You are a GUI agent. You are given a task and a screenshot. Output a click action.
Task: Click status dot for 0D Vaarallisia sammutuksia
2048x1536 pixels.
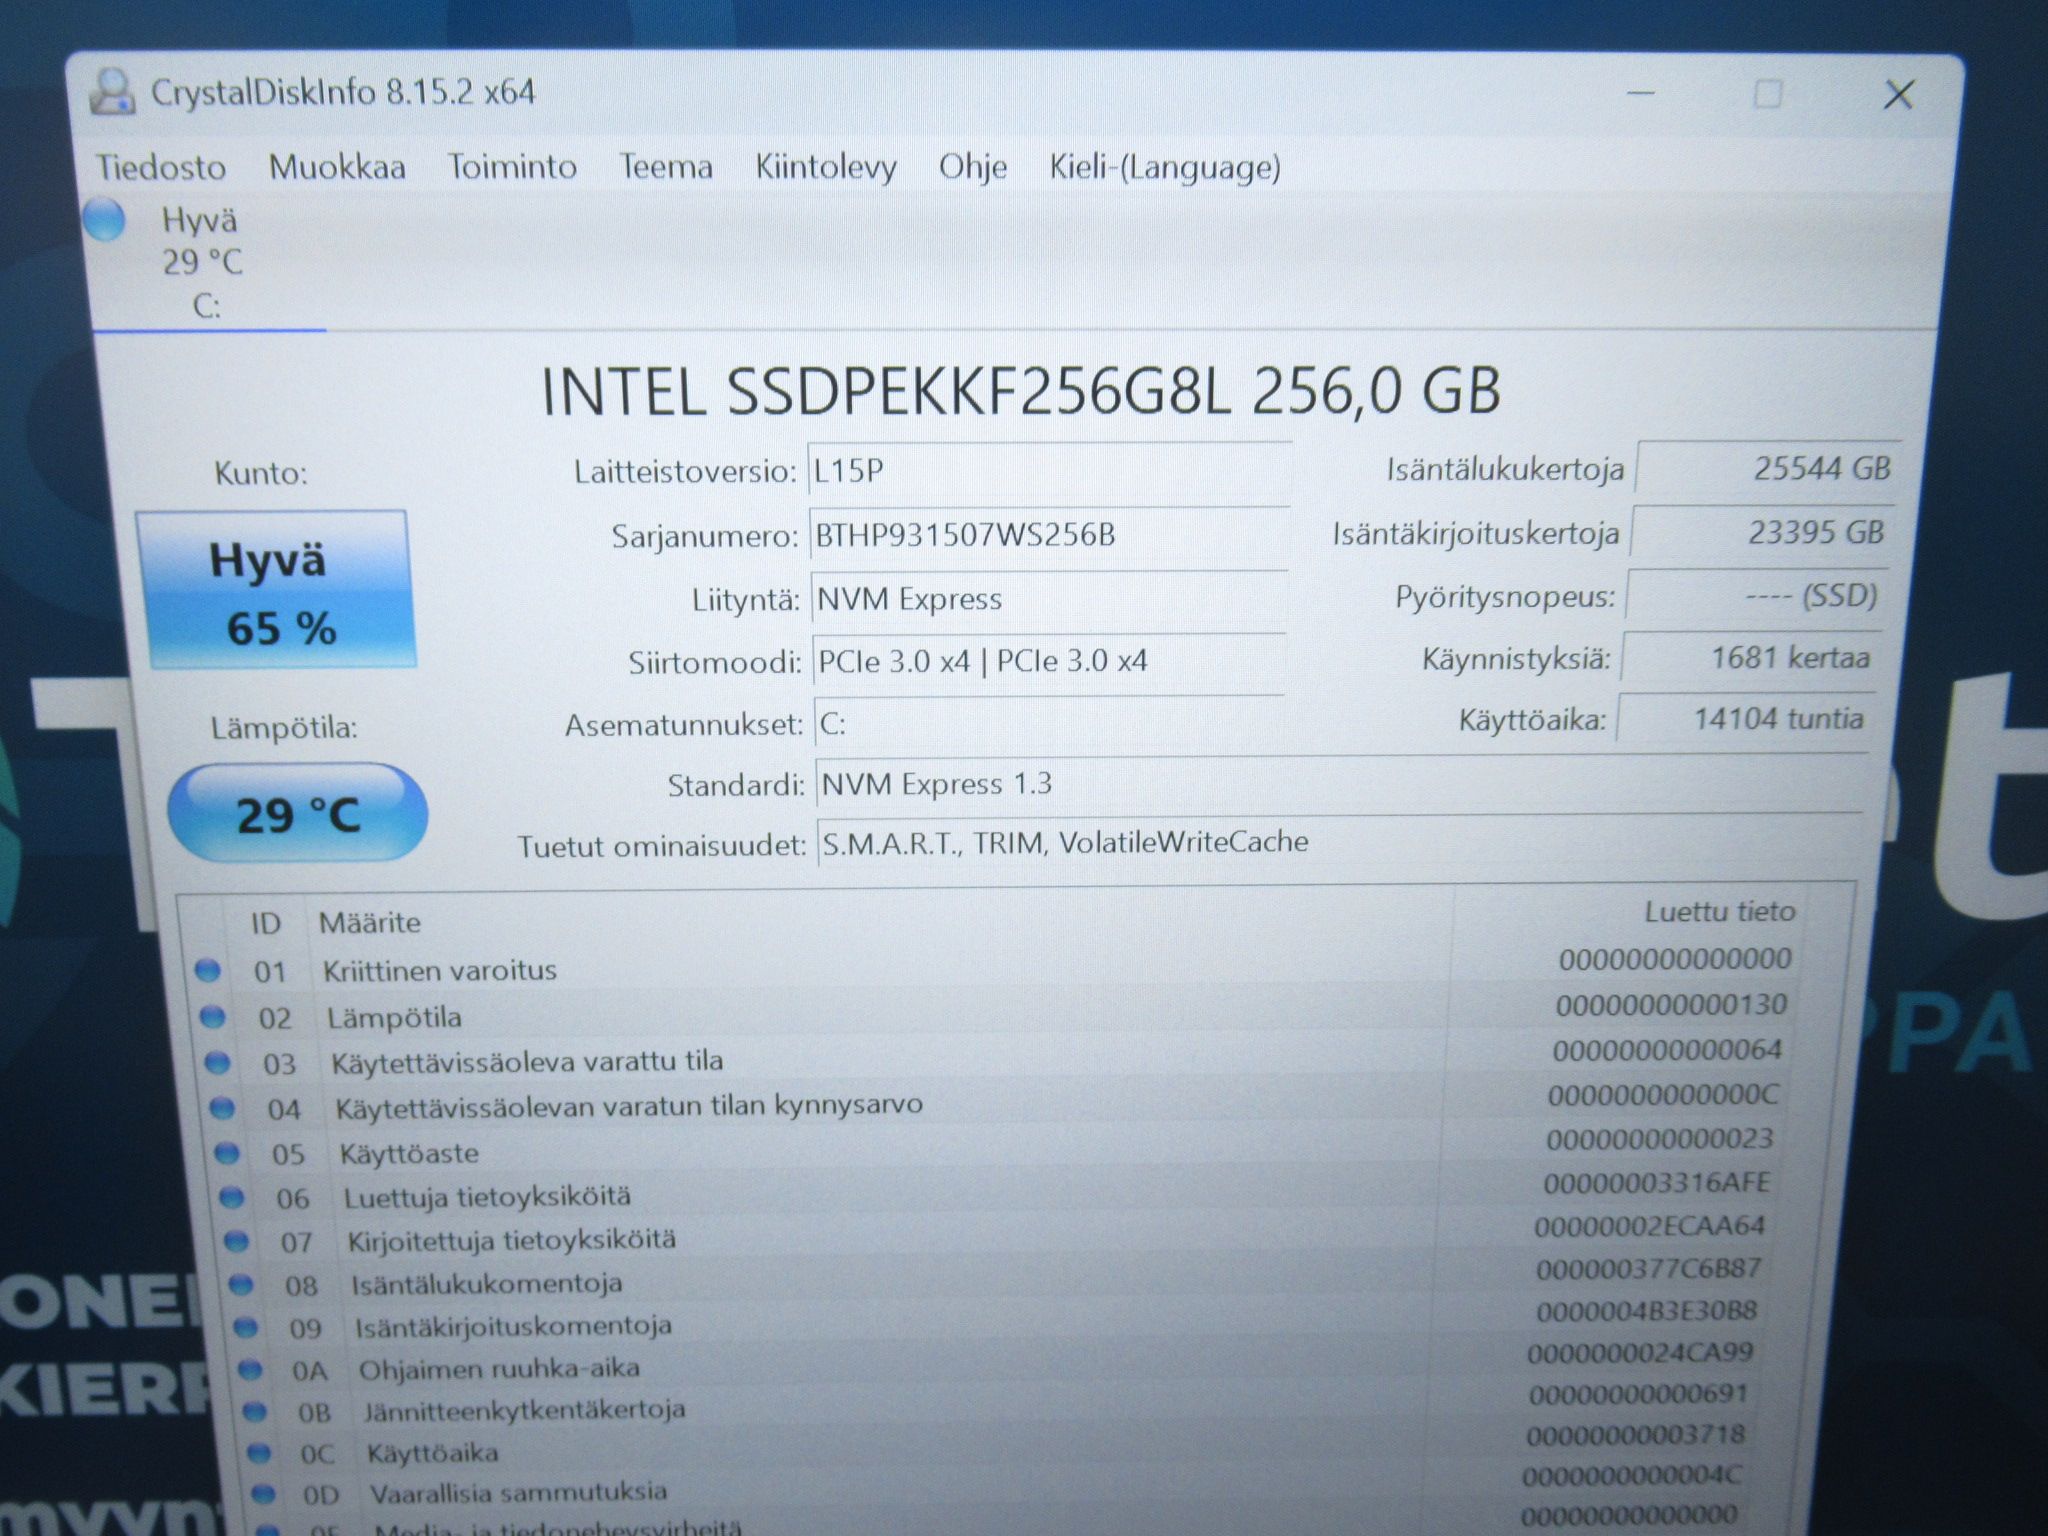click(264, 1493)
